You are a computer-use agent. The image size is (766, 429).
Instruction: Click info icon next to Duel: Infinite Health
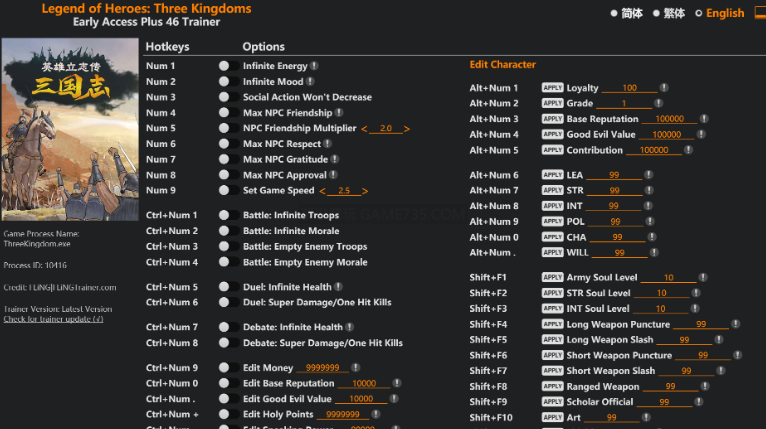(x=339, y=287)
